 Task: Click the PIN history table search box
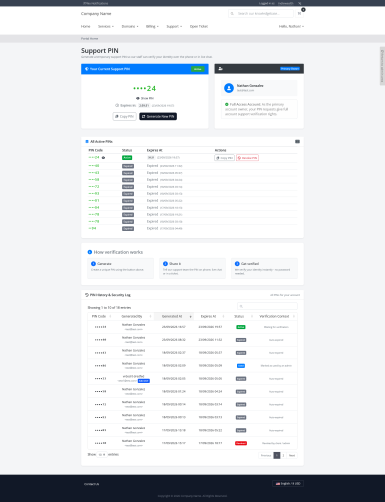click(267, 306)
